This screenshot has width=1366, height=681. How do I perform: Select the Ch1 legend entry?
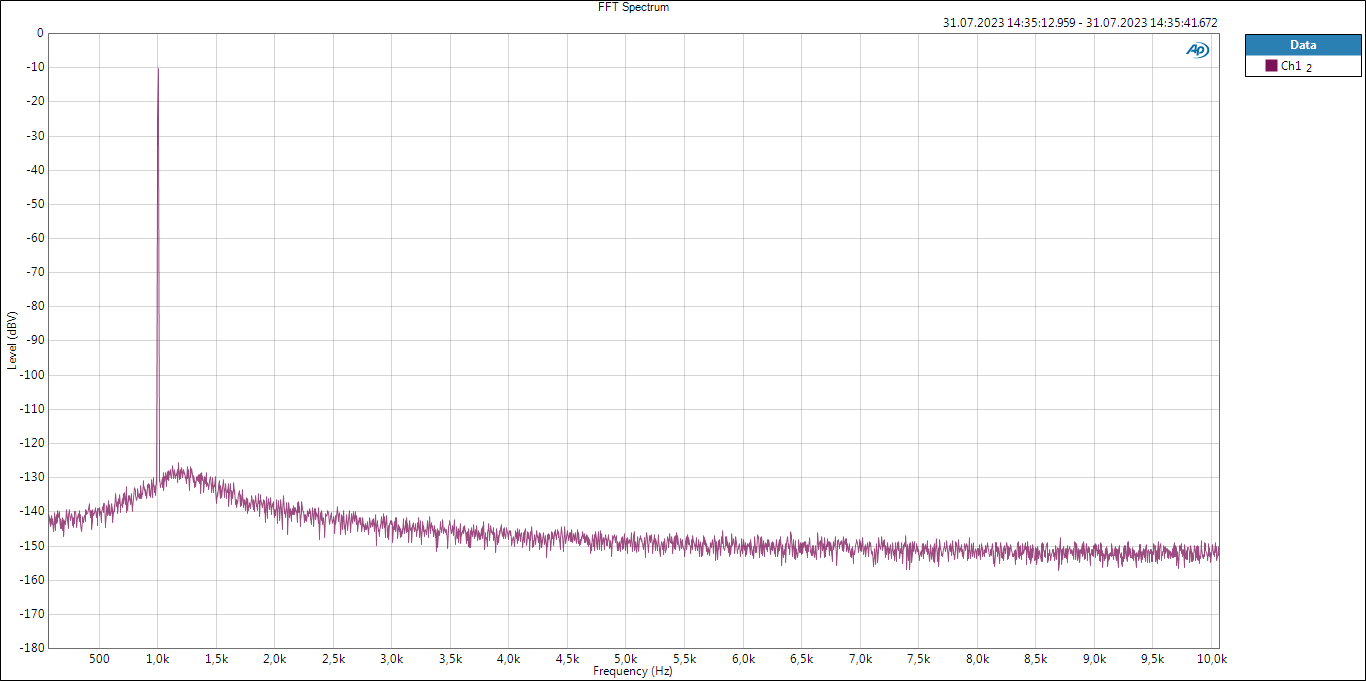click(1303, 66)
